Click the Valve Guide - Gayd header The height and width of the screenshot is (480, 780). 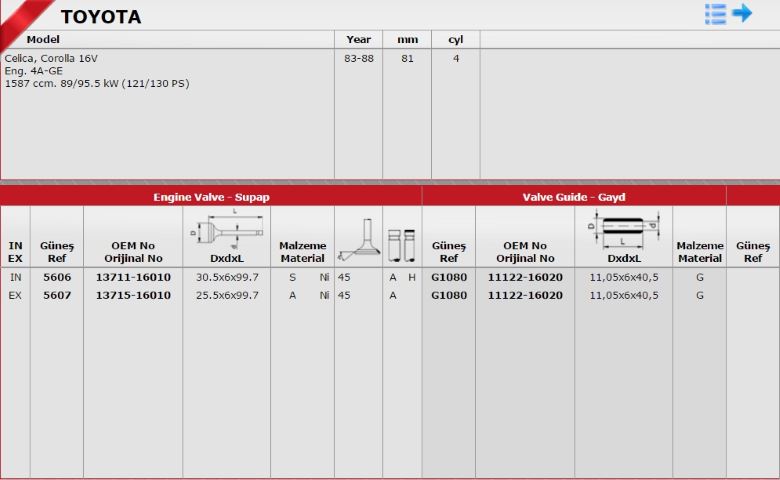pos(574,197)
